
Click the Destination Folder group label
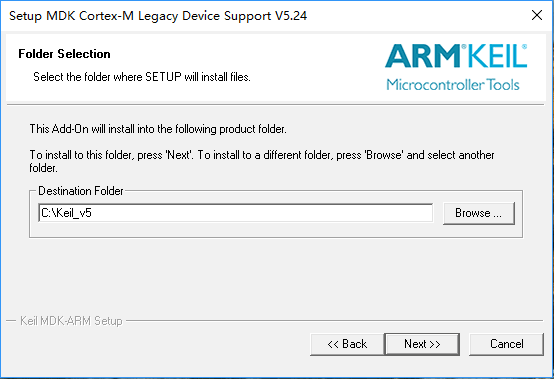coord(81,191)
